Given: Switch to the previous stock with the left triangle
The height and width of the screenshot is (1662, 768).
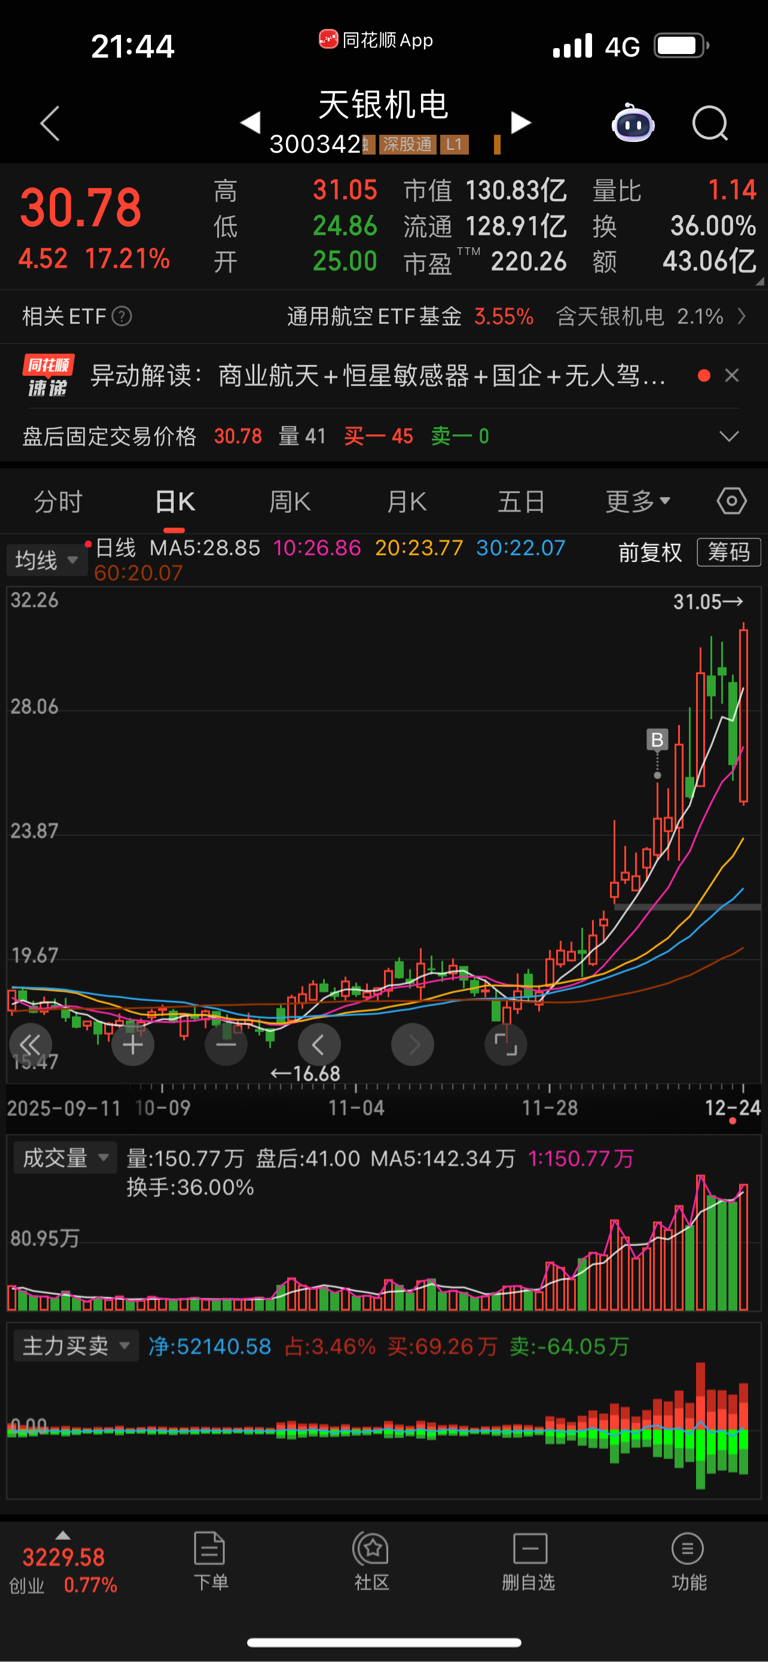Looking at the screenshot, I should click(250, 122).
